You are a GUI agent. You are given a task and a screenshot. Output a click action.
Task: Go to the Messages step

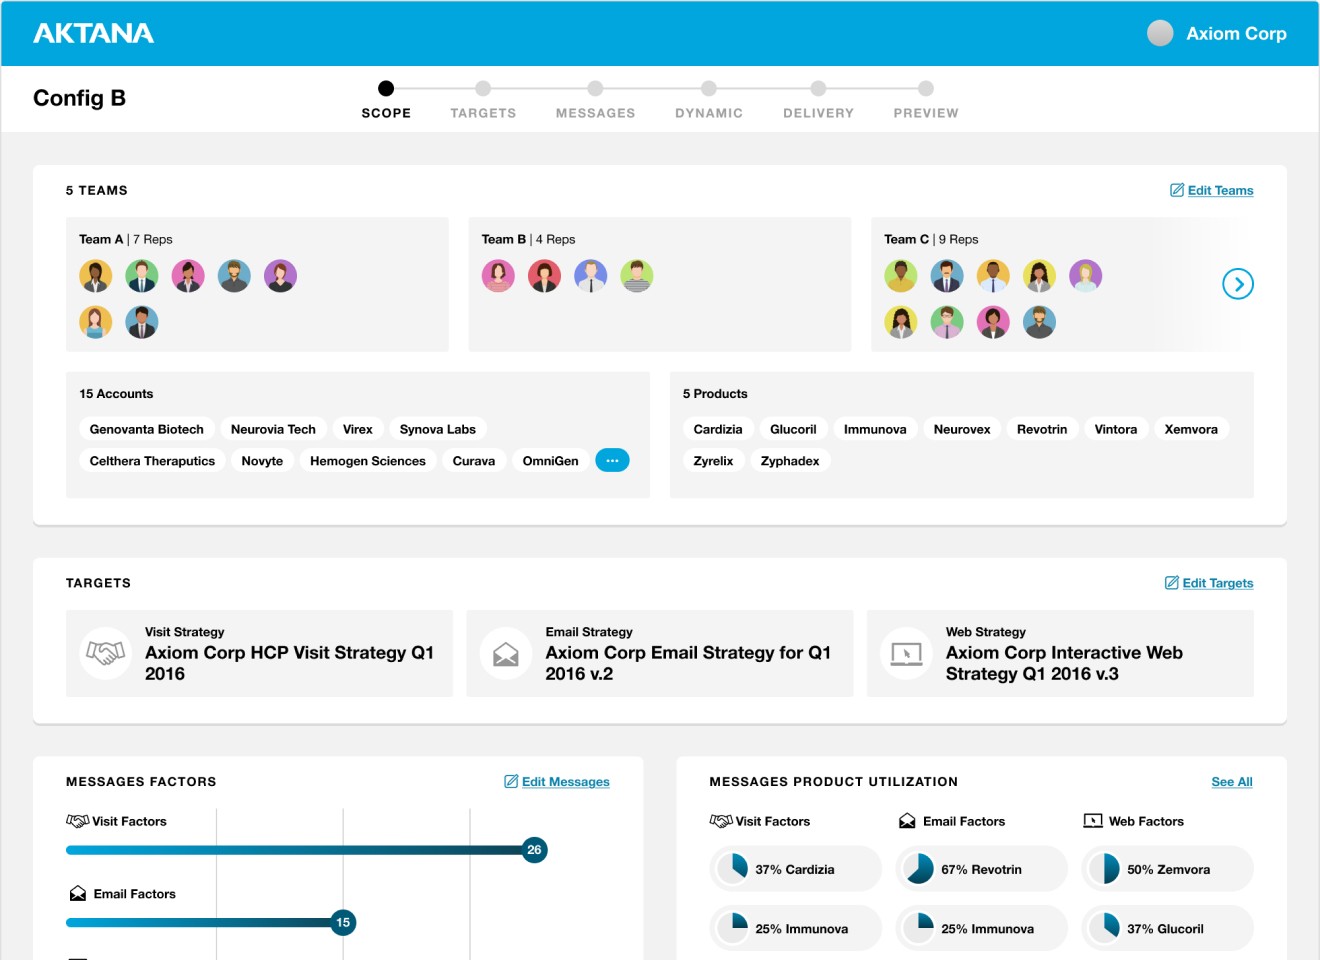click(595, 99)
